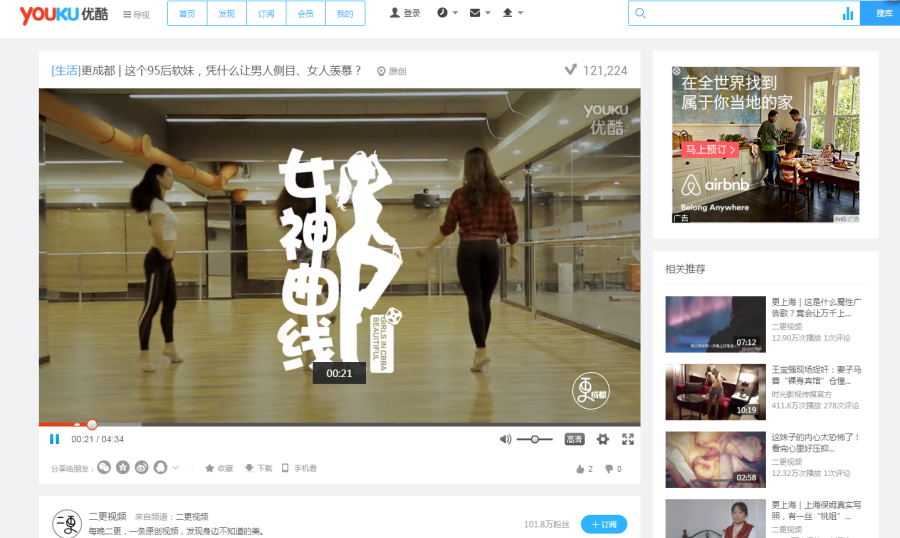The width and height of the screenshot is (900, 538).
Task: Click 马上预订 on Airbnb ad
Action: pyautogui.click(x=710, y=149)
